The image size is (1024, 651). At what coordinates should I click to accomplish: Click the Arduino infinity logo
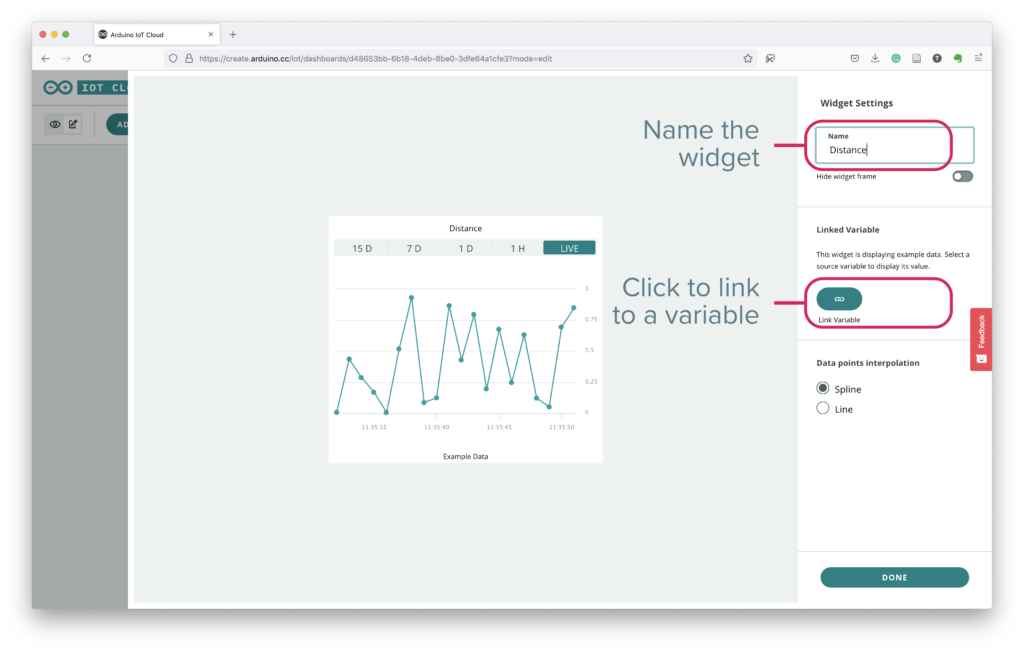click(x=58, y=87)
